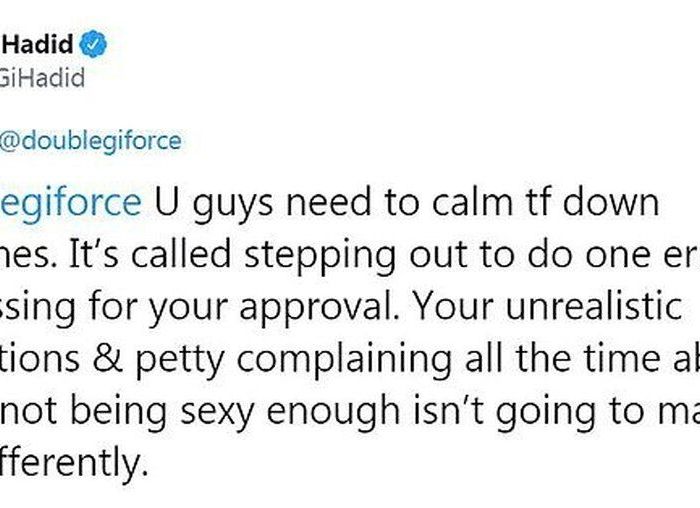Image resolution: width=700 pixels, height=508 pixels.
Task: Click the final word "fferently."
Action: click(x=74, y=462)
